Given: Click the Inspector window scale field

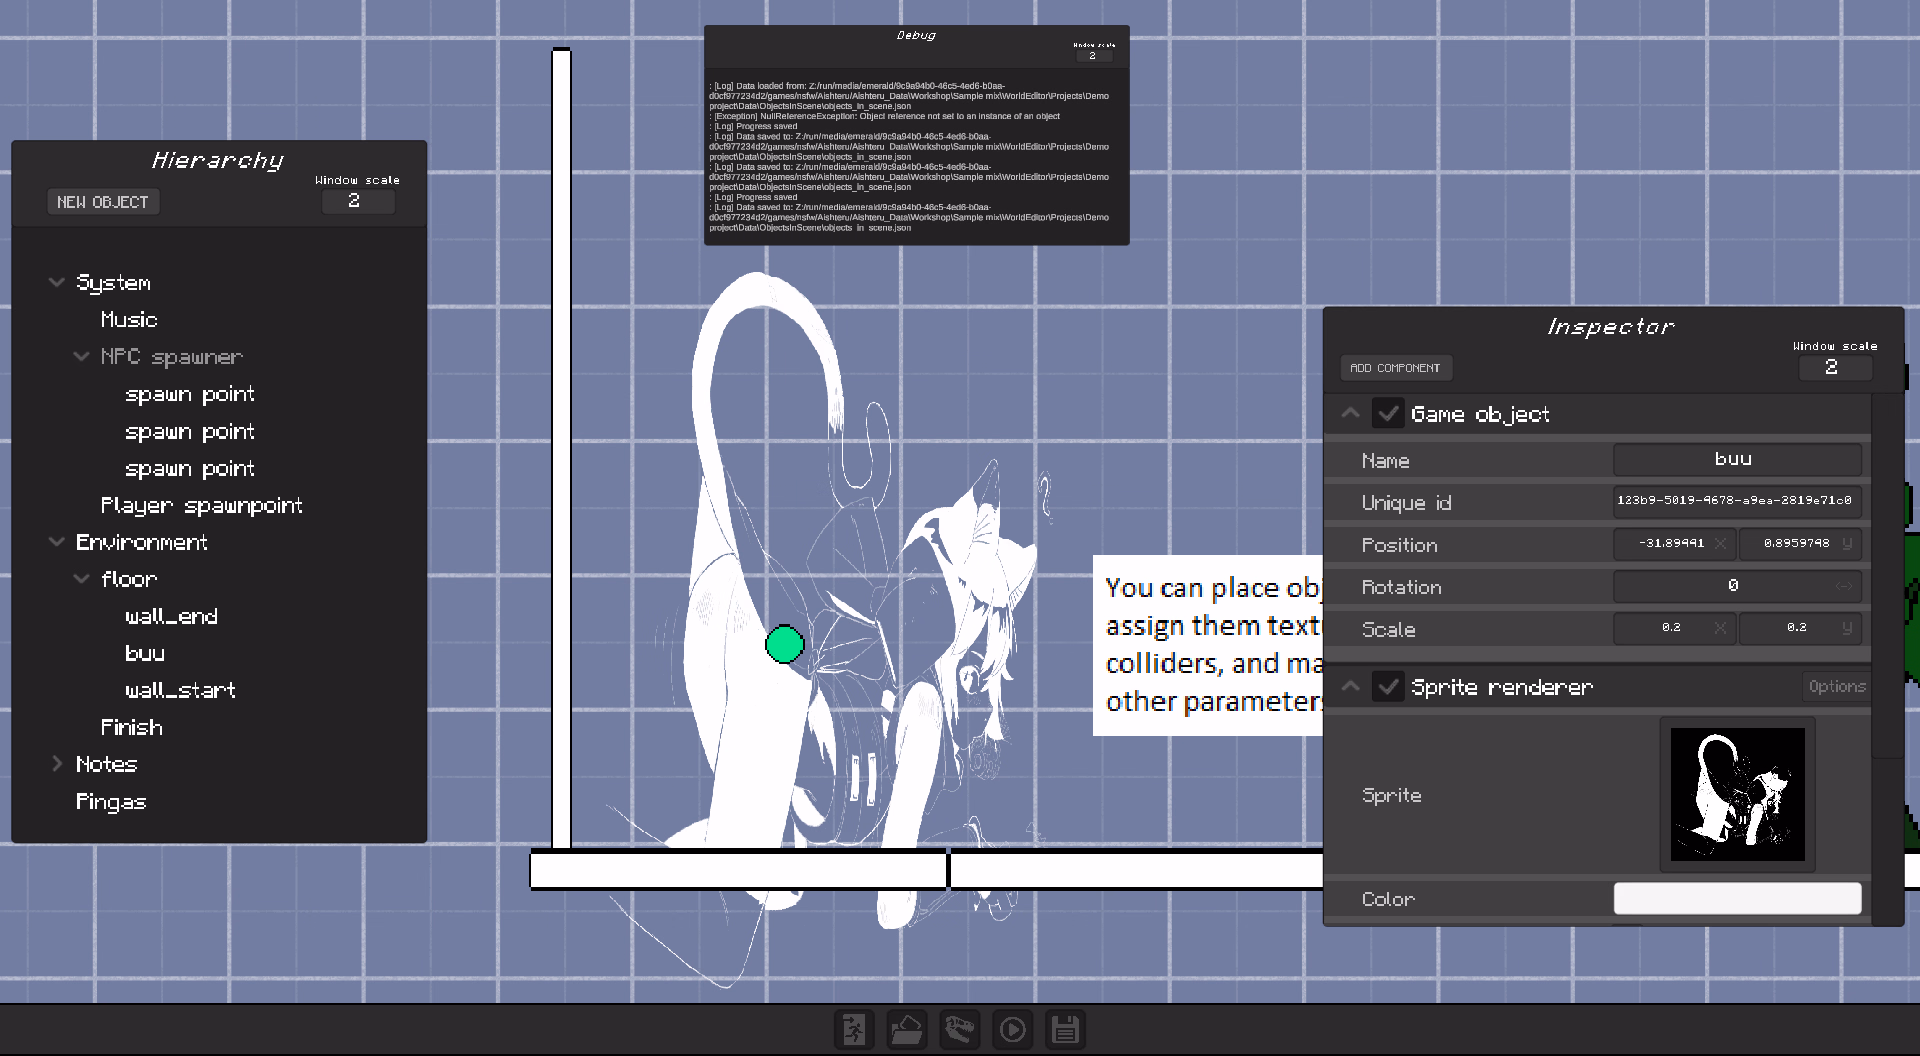Looking at the screenshot, I should [x=1835, y=367].
